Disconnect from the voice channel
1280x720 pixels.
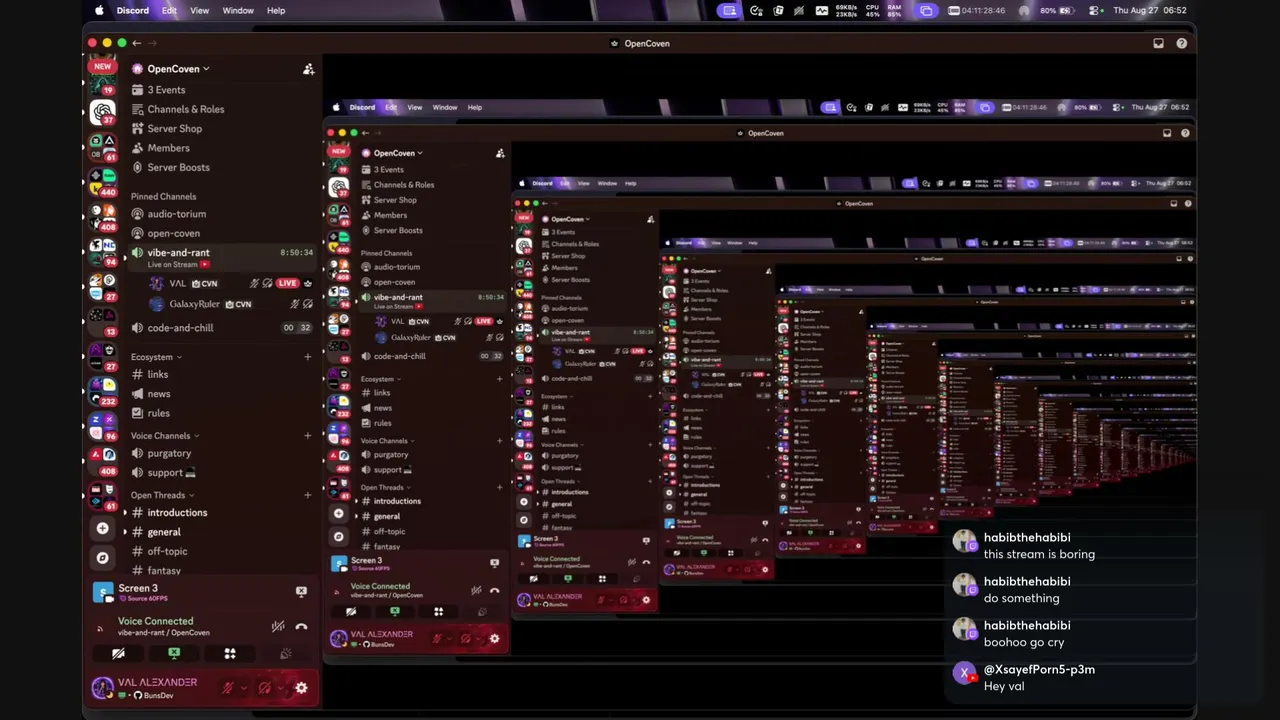point(301,627)
